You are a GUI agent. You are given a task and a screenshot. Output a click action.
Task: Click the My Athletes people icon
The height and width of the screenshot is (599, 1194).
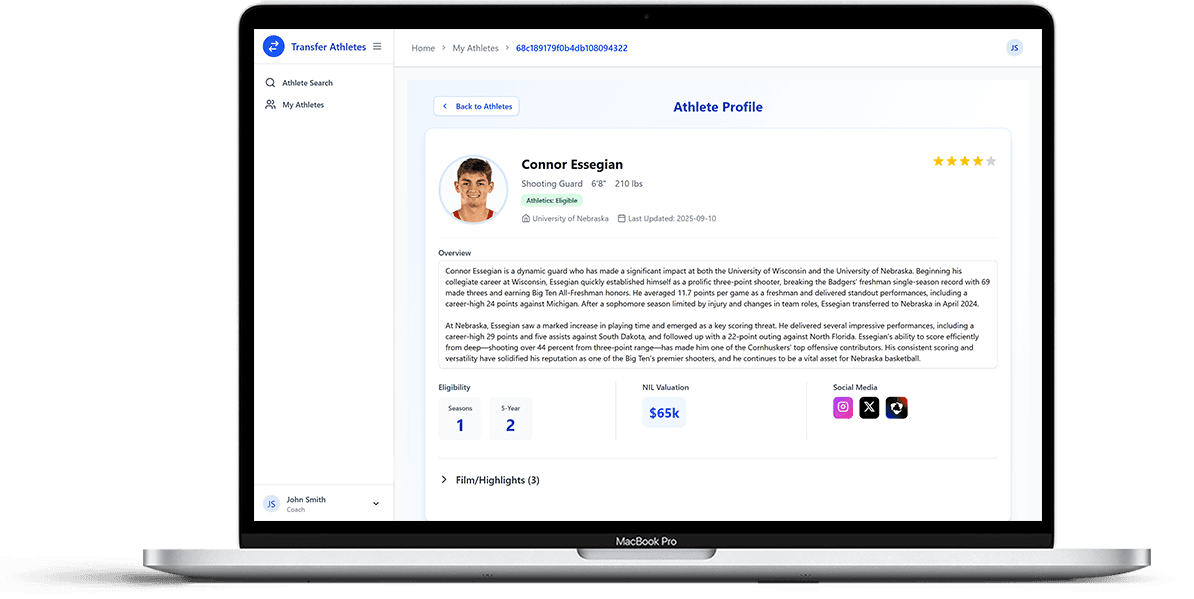coord(270,104)
